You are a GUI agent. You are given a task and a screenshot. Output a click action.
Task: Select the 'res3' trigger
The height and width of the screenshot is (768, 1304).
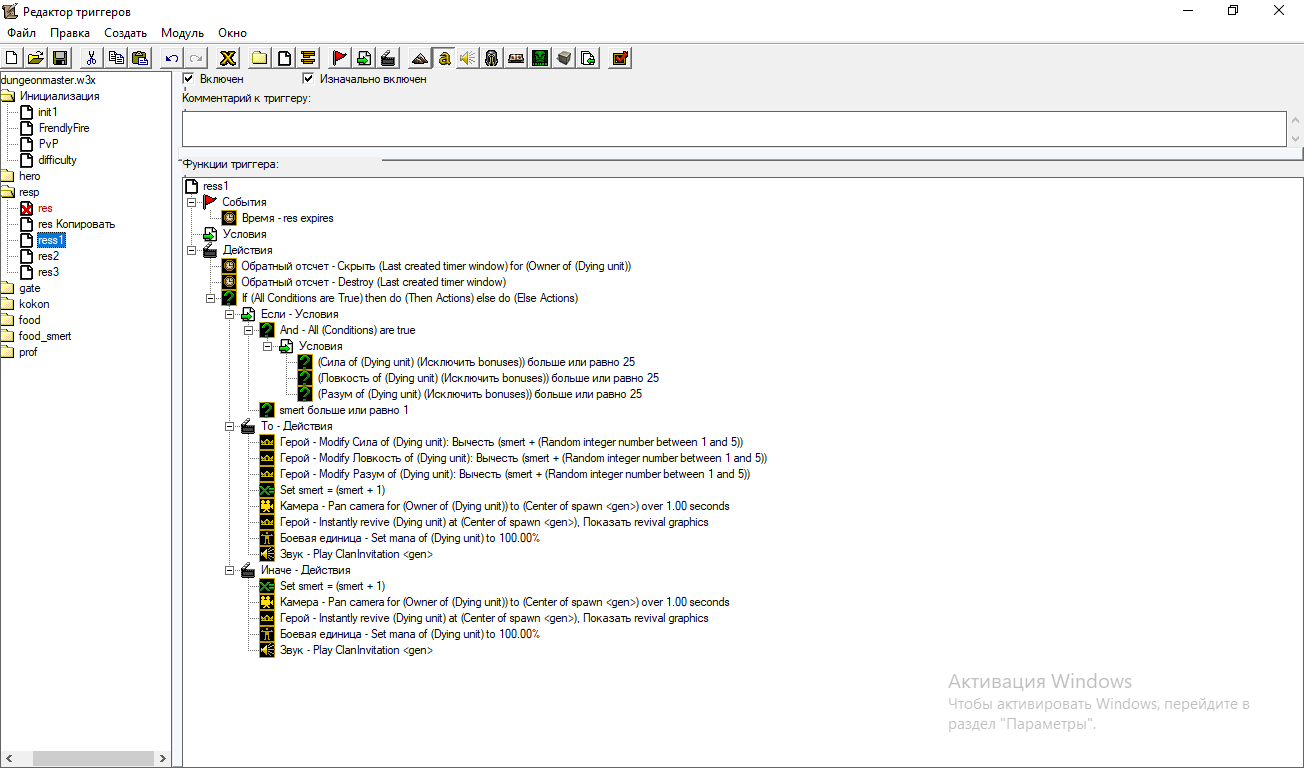(x=48, y=272)
